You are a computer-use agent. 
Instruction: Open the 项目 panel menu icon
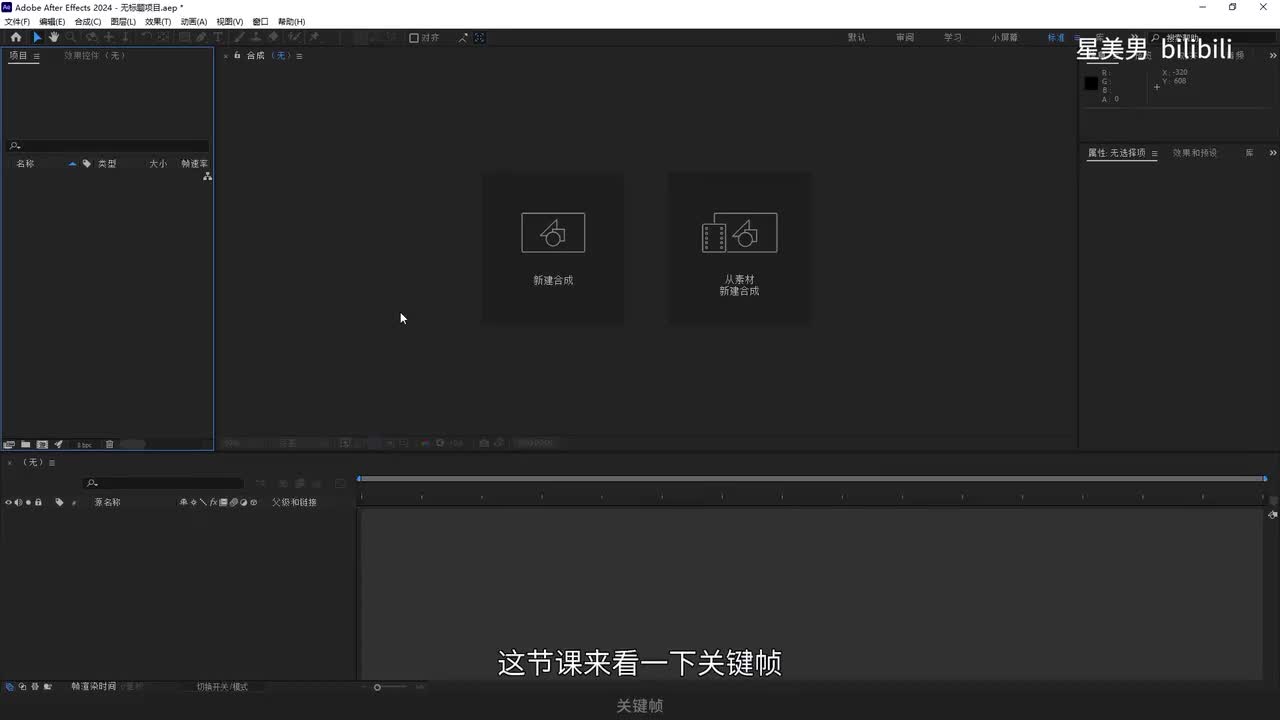point(37,56)
